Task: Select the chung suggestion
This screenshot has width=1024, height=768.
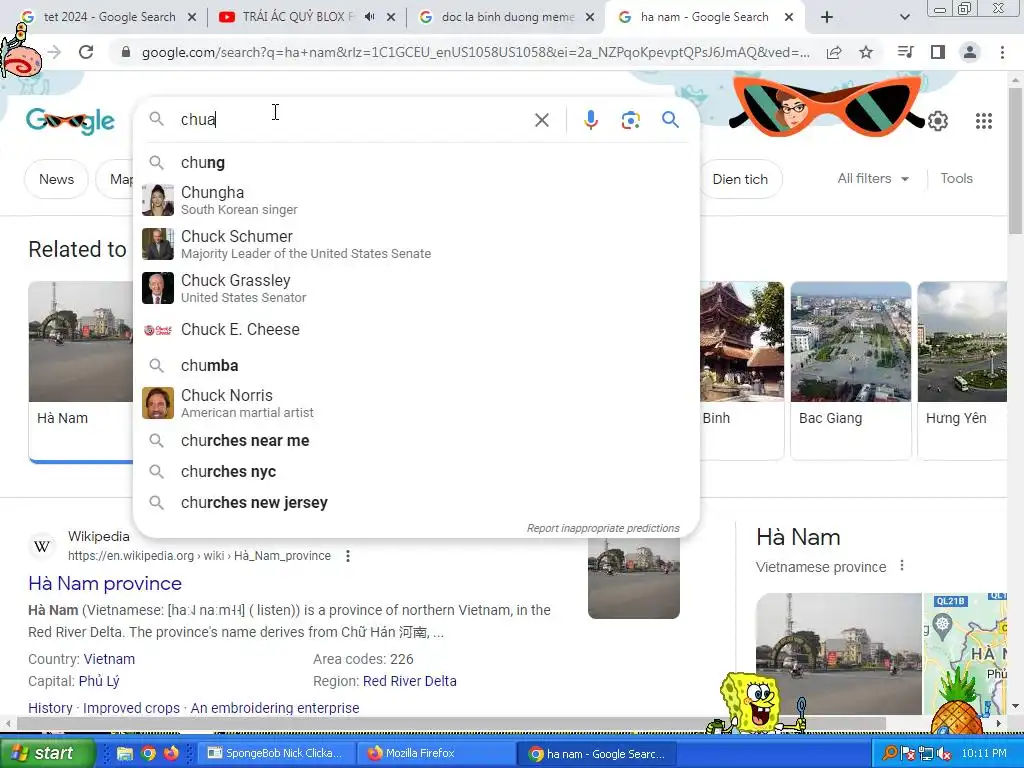Action: point(416,162)
